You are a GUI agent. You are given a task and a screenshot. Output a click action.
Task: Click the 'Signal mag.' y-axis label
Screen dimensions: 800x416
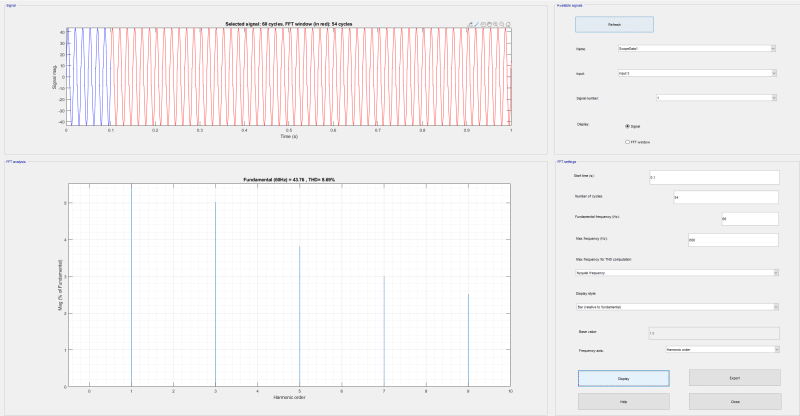tap(54, 77)
